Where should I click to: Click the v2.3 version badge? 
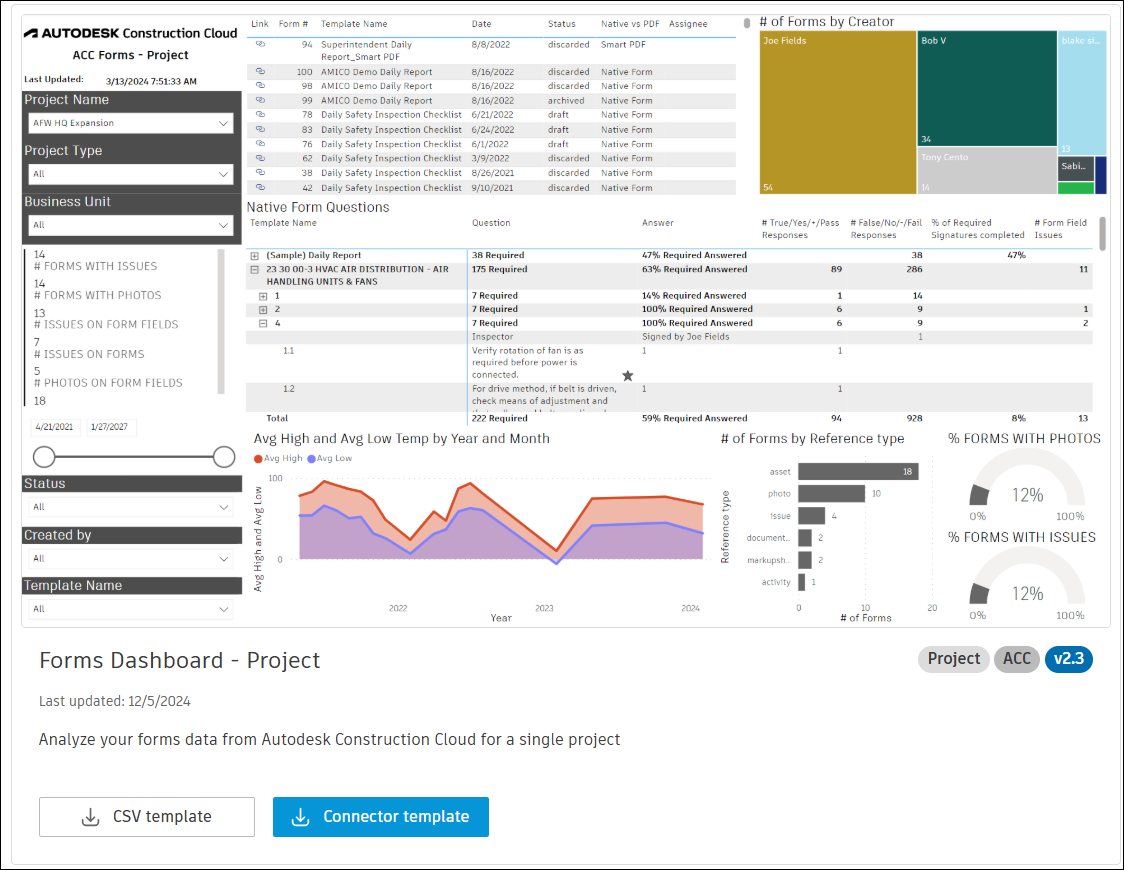click(x=1068, y=659)
